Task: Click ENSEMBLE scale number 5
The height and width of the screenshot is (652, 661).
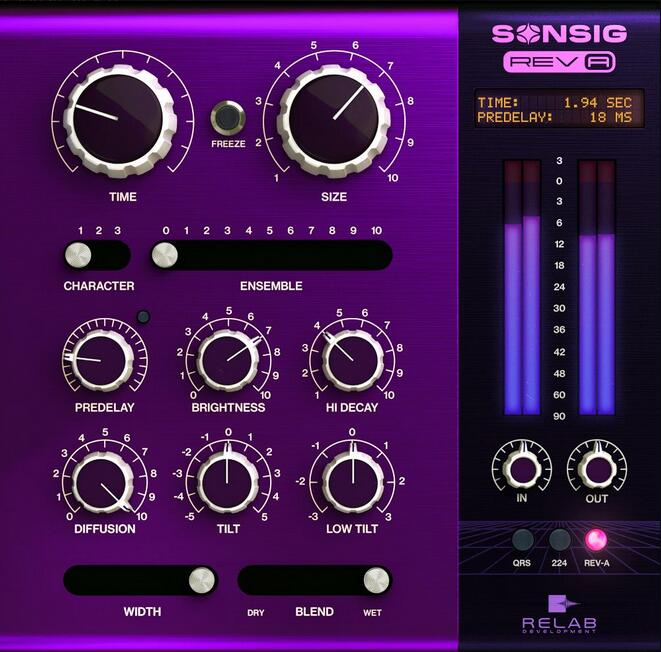Action: click(x=269, y=231)
